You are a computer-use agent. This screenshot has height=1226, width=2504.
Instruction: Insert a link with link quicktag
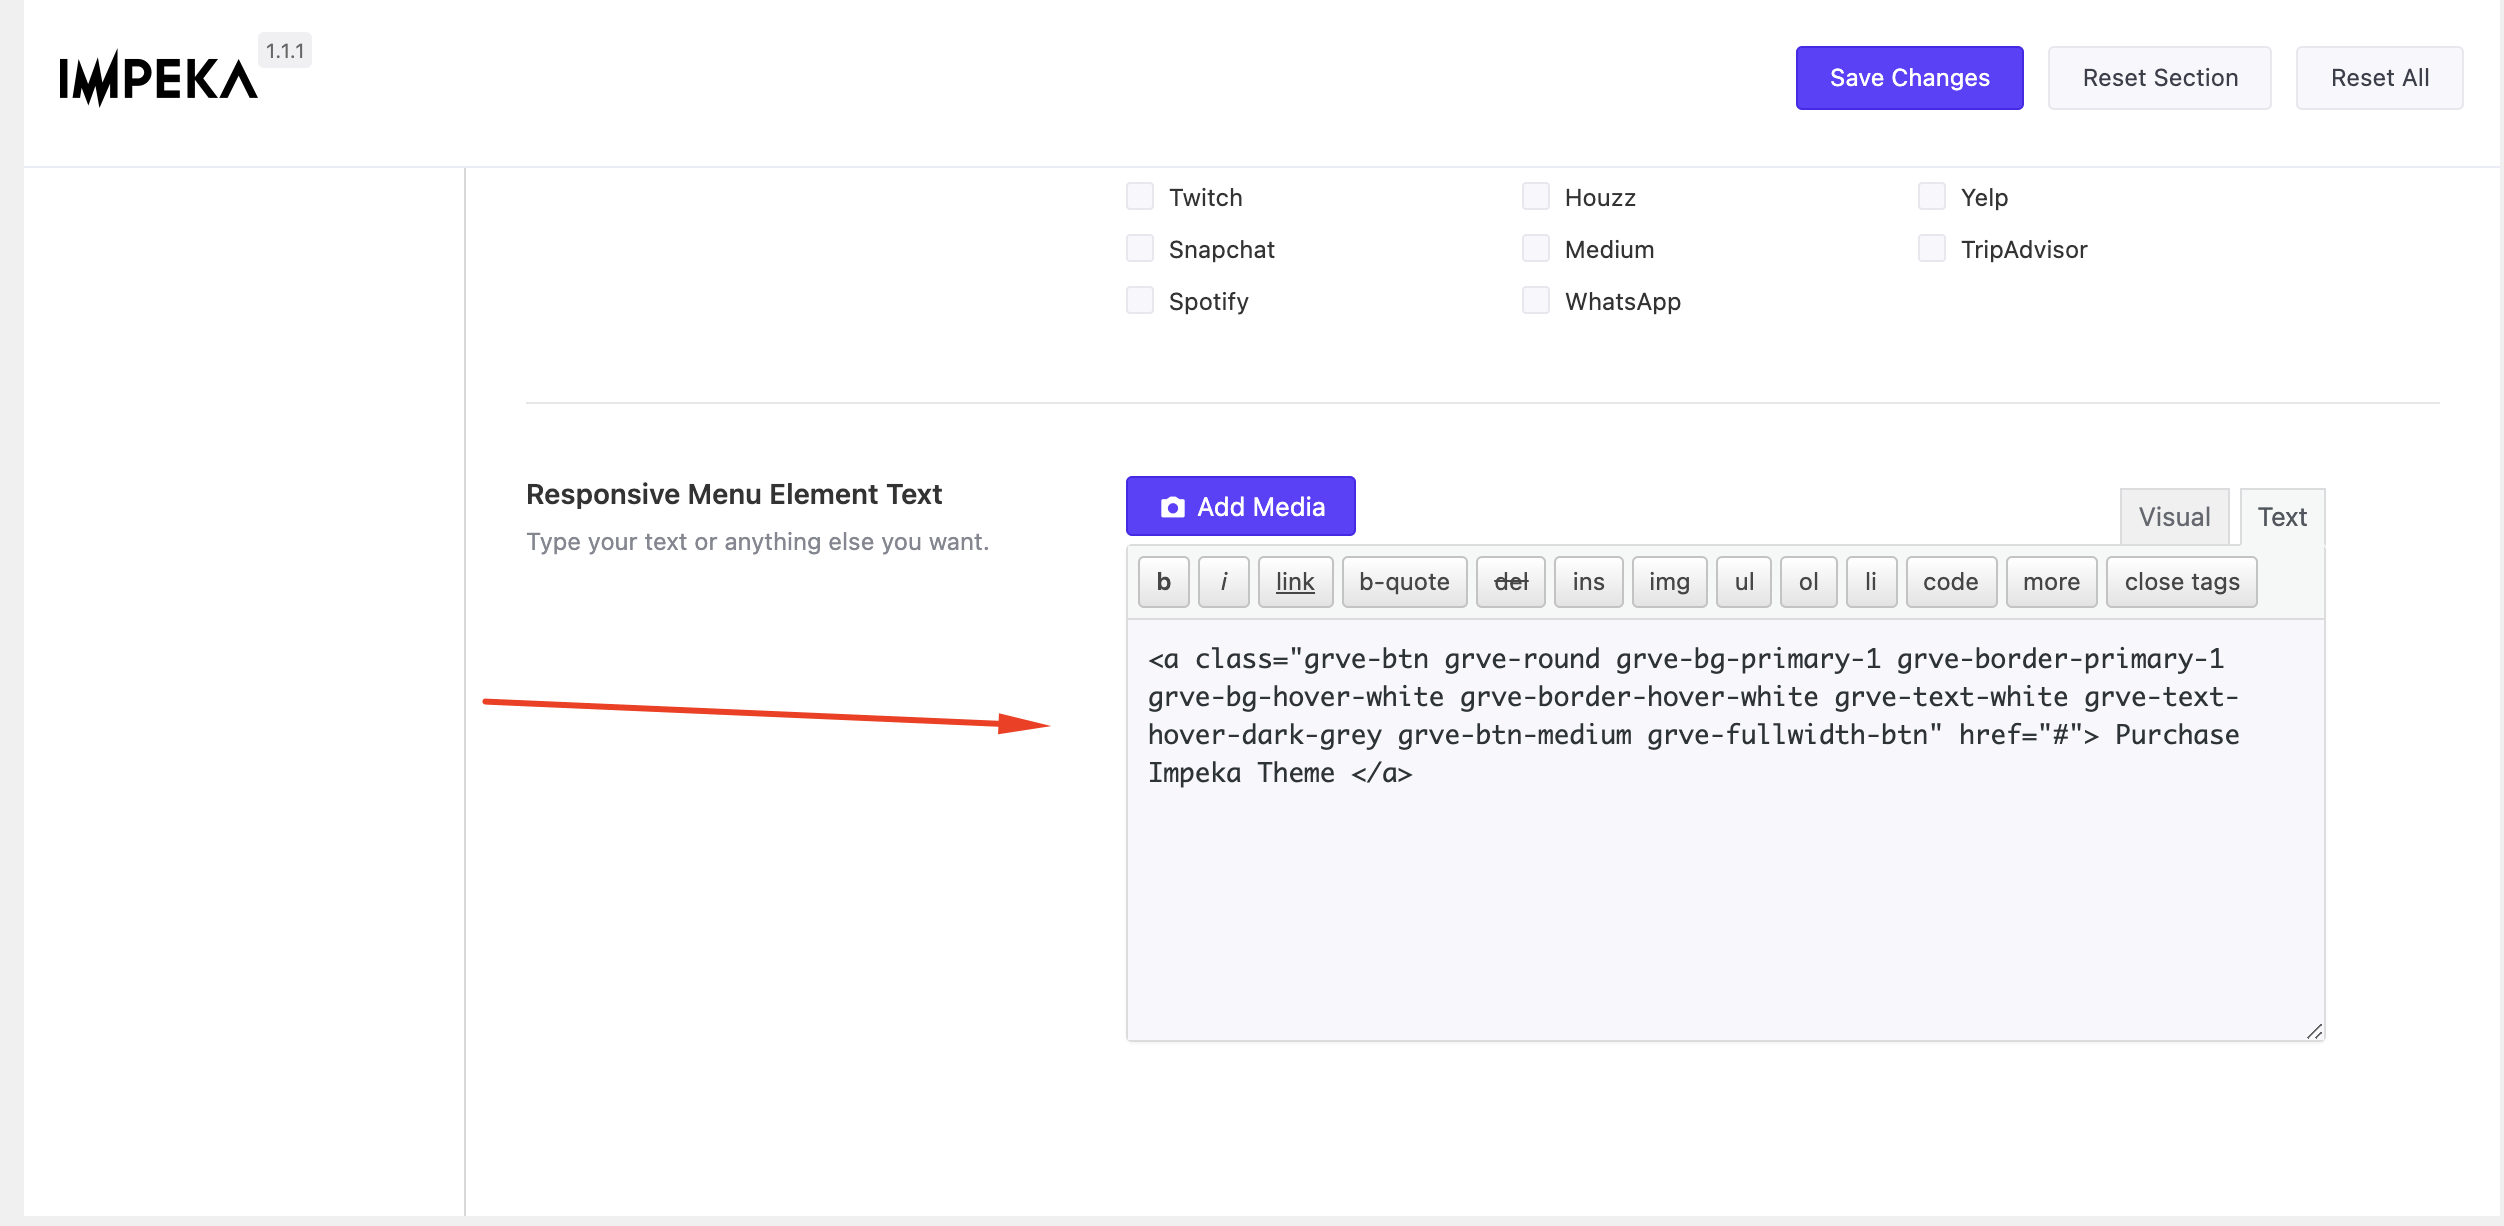(x=1294, y=582)
